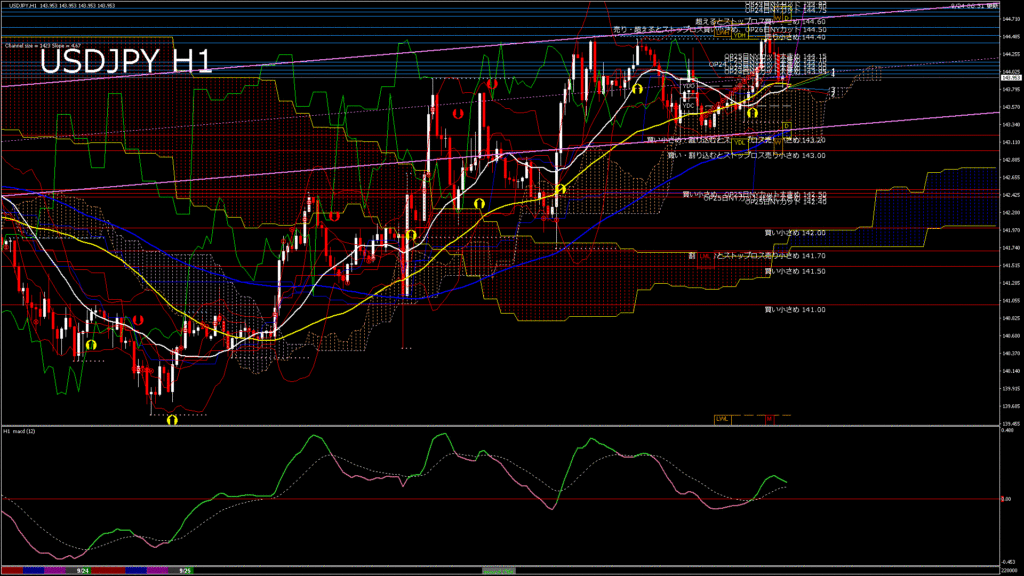Image resolution: width=1024 pixels, height=576 pixels.
Task: Click the 9/25 date marker on the time axis
Action: tap(184, 570)
